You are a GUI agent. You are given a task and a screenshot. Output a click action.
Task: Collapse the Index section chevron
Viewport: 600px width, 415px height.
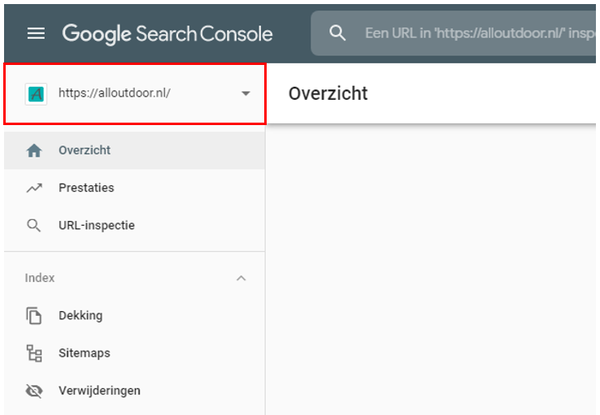coord(241,278)
